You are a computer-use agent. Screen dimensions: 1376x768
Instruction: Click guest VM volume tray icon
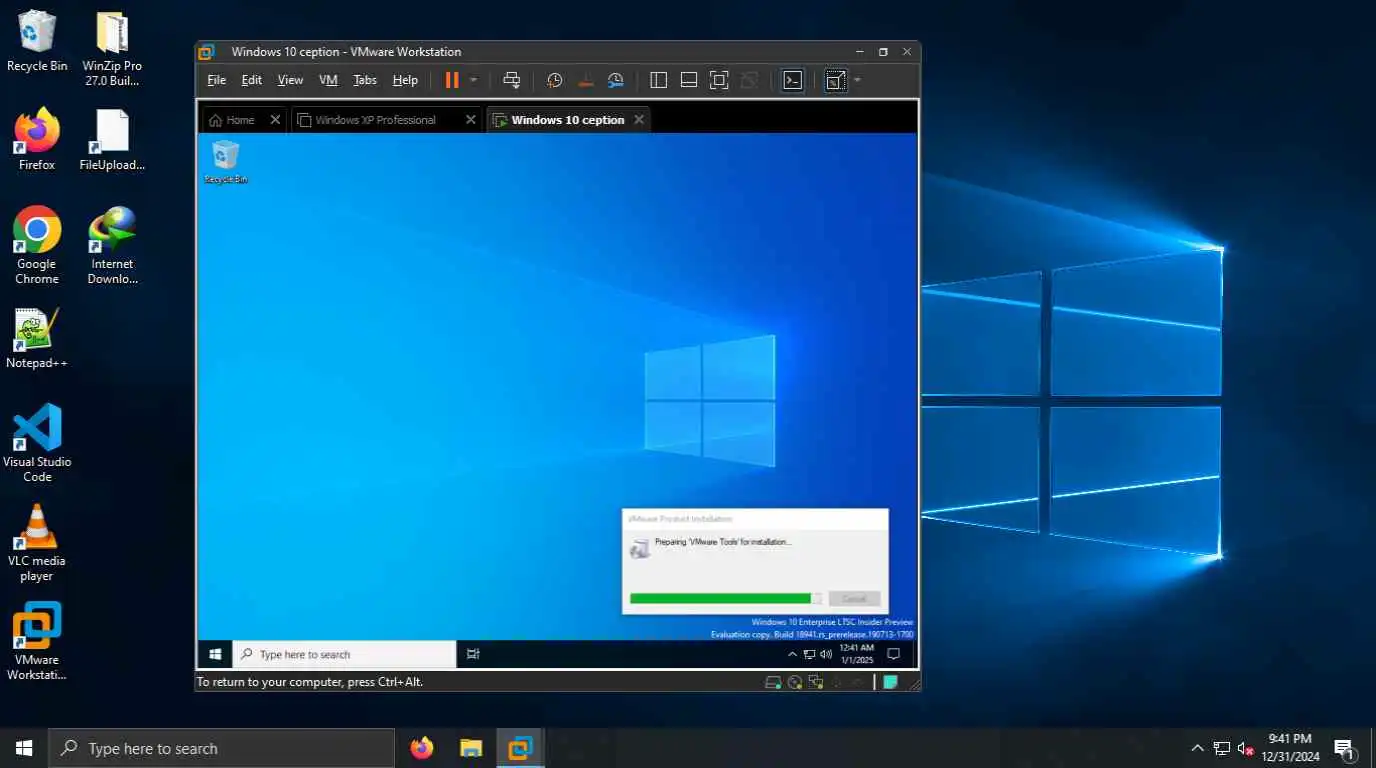825,654
